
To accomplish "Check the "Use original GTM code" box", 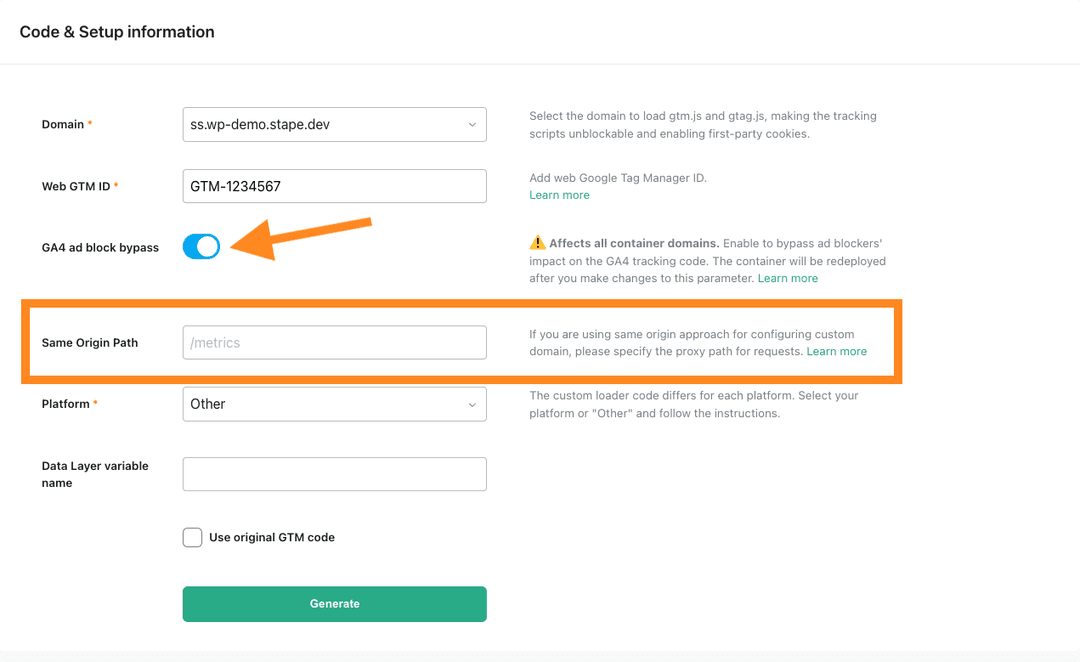I will (192, 537).
